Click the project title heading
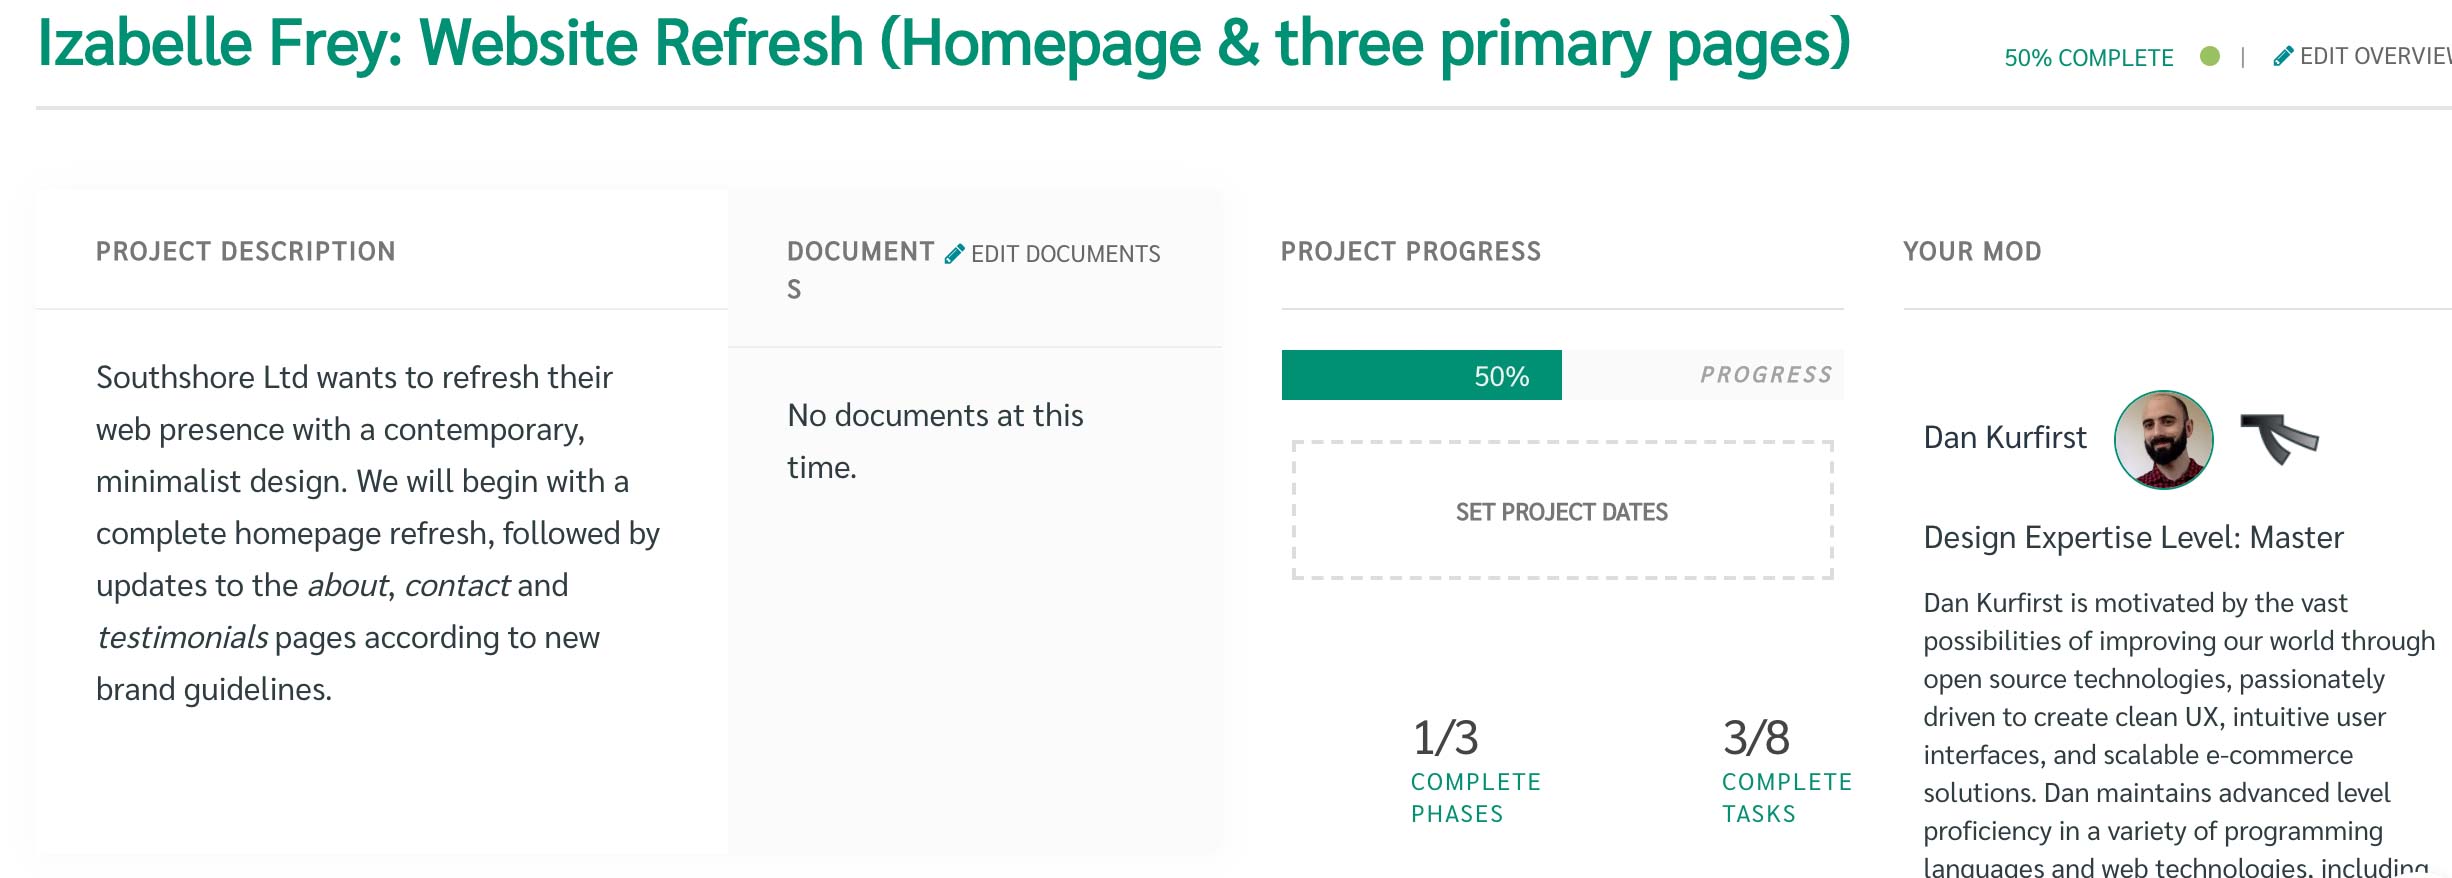 pos(944,44)
